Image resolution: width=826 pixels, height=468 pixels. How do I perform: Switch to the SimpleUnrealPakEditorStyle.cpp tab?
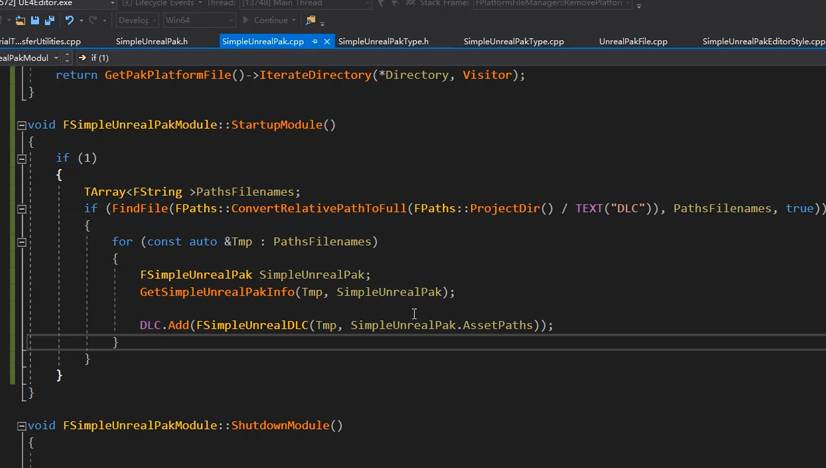point(763,41)
